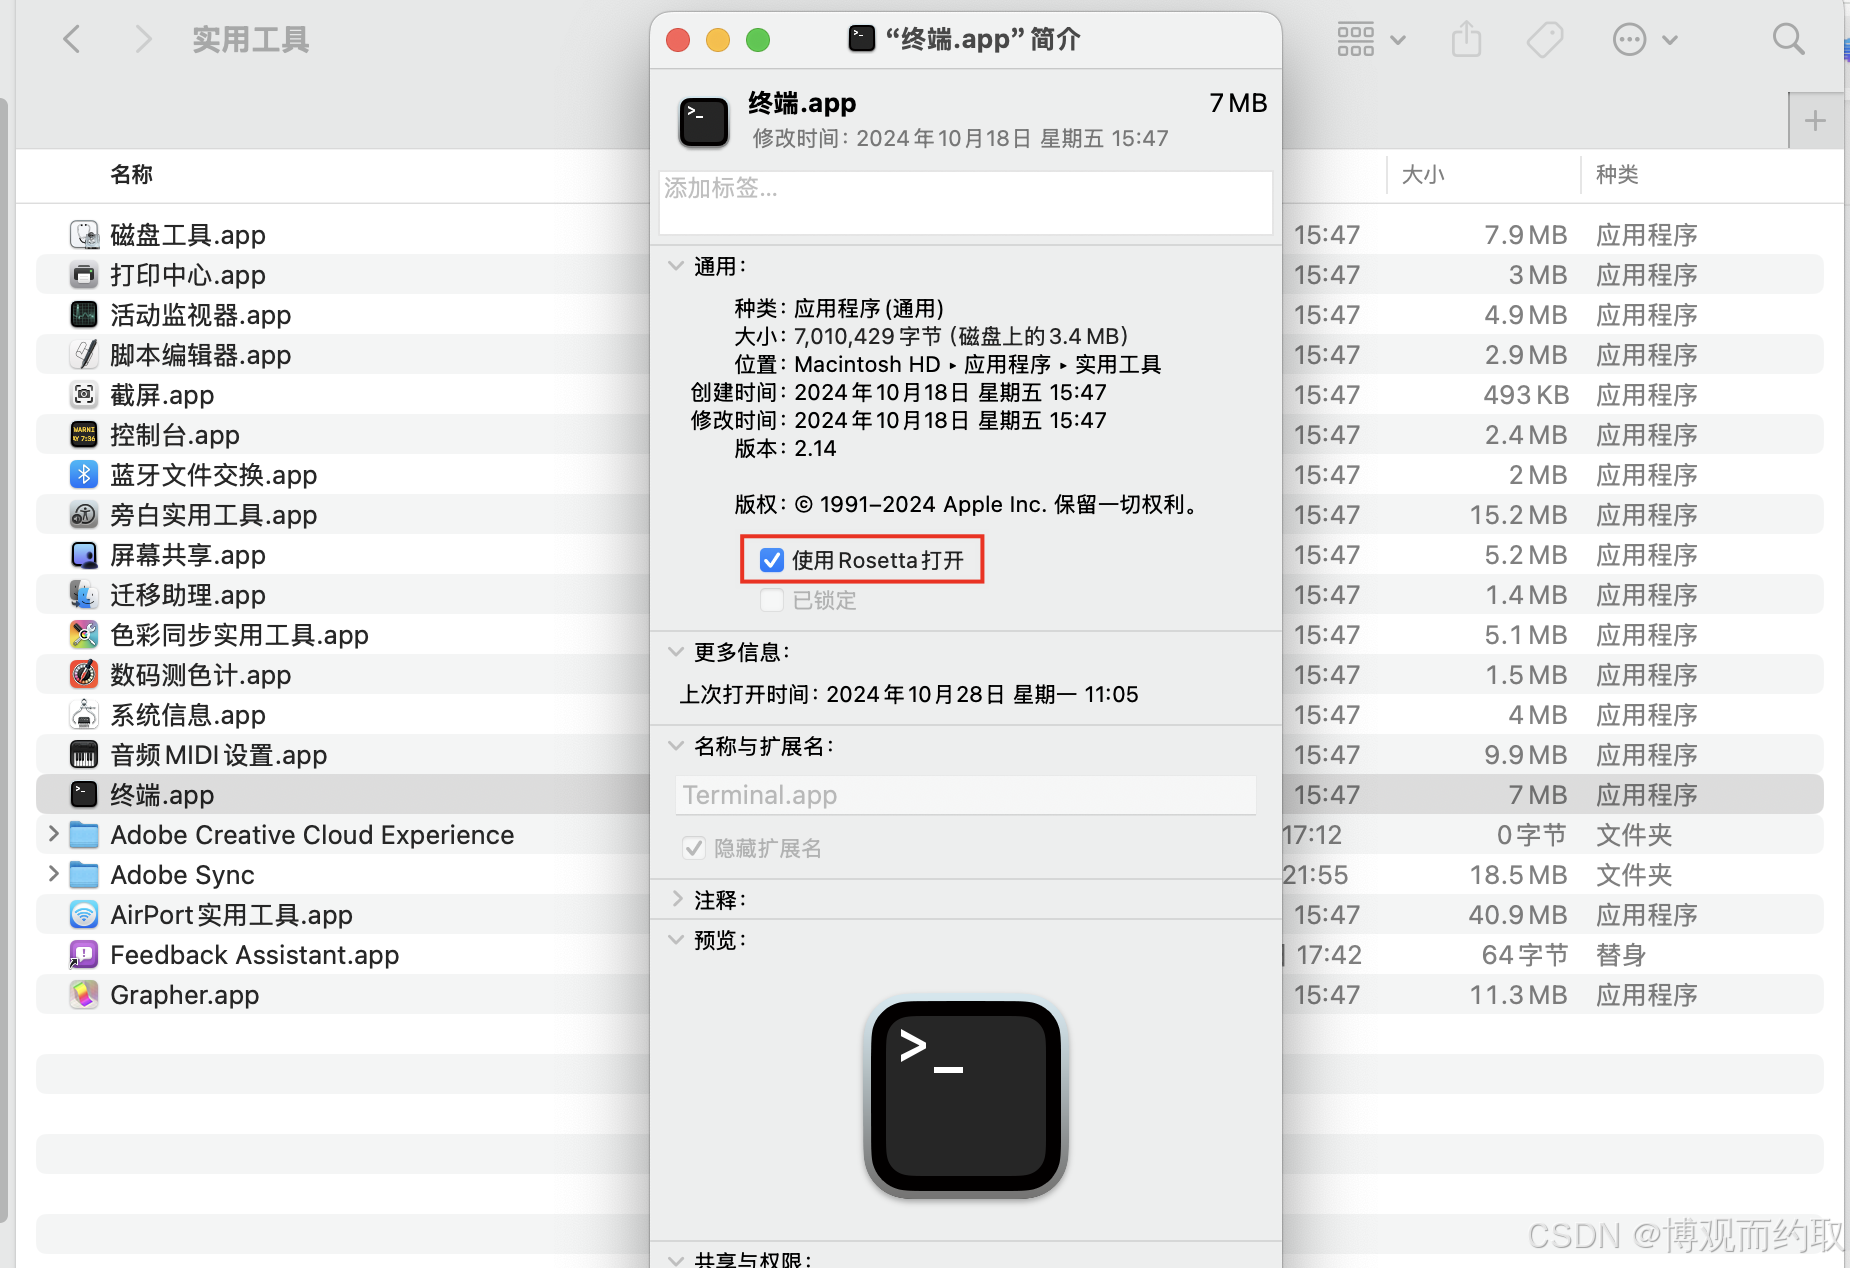
Task: Click the 截屏.app icon
Action: tap(84, 395)
